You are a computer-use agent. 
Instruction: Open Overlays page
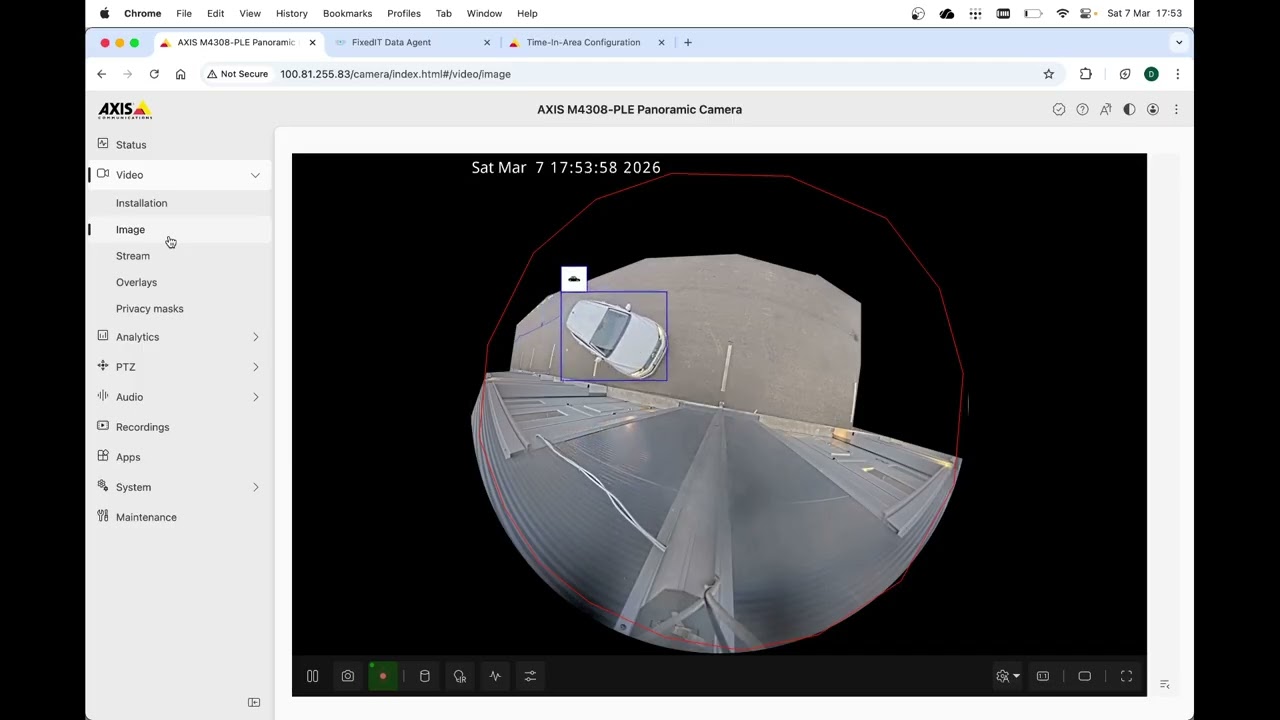[x=136, y=282]
